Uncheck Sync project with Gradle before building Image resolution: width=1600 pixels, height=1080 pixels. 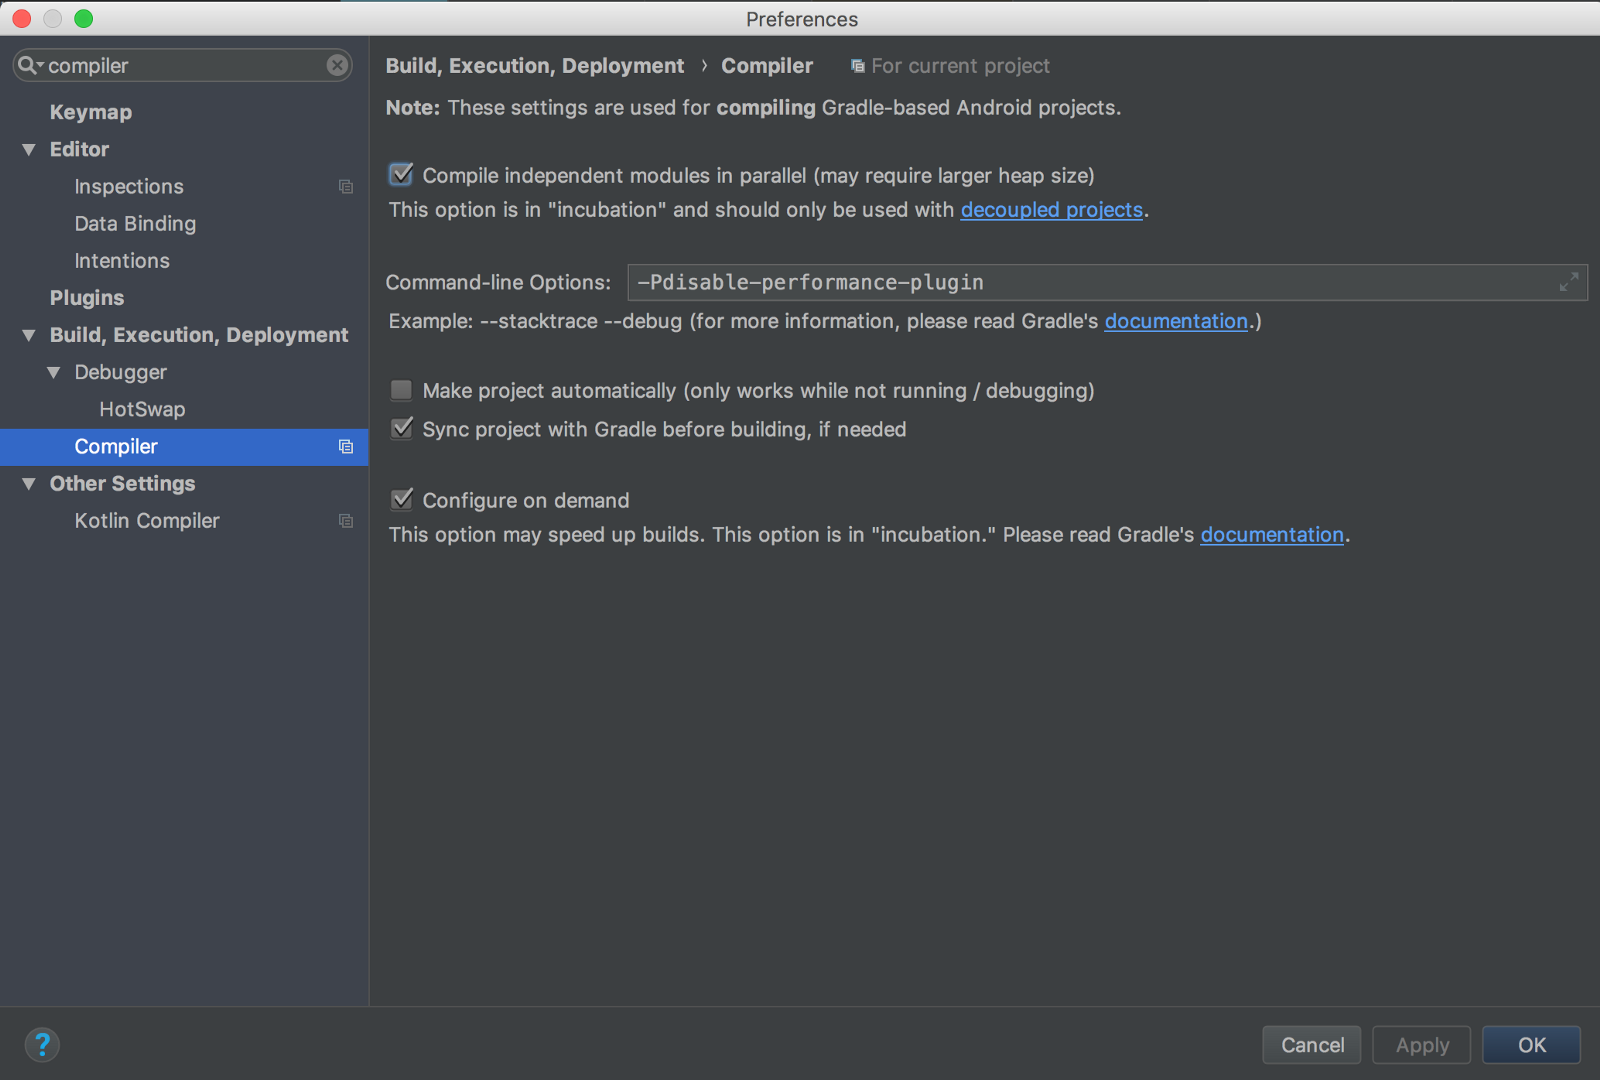401,429
